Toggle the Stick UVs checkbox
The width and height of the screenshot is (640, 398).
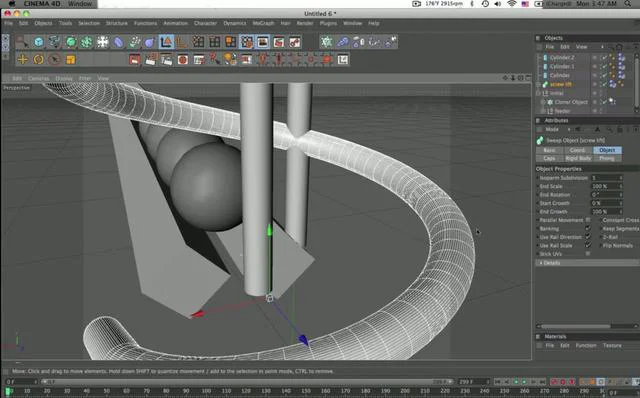[x=588, y=253]
